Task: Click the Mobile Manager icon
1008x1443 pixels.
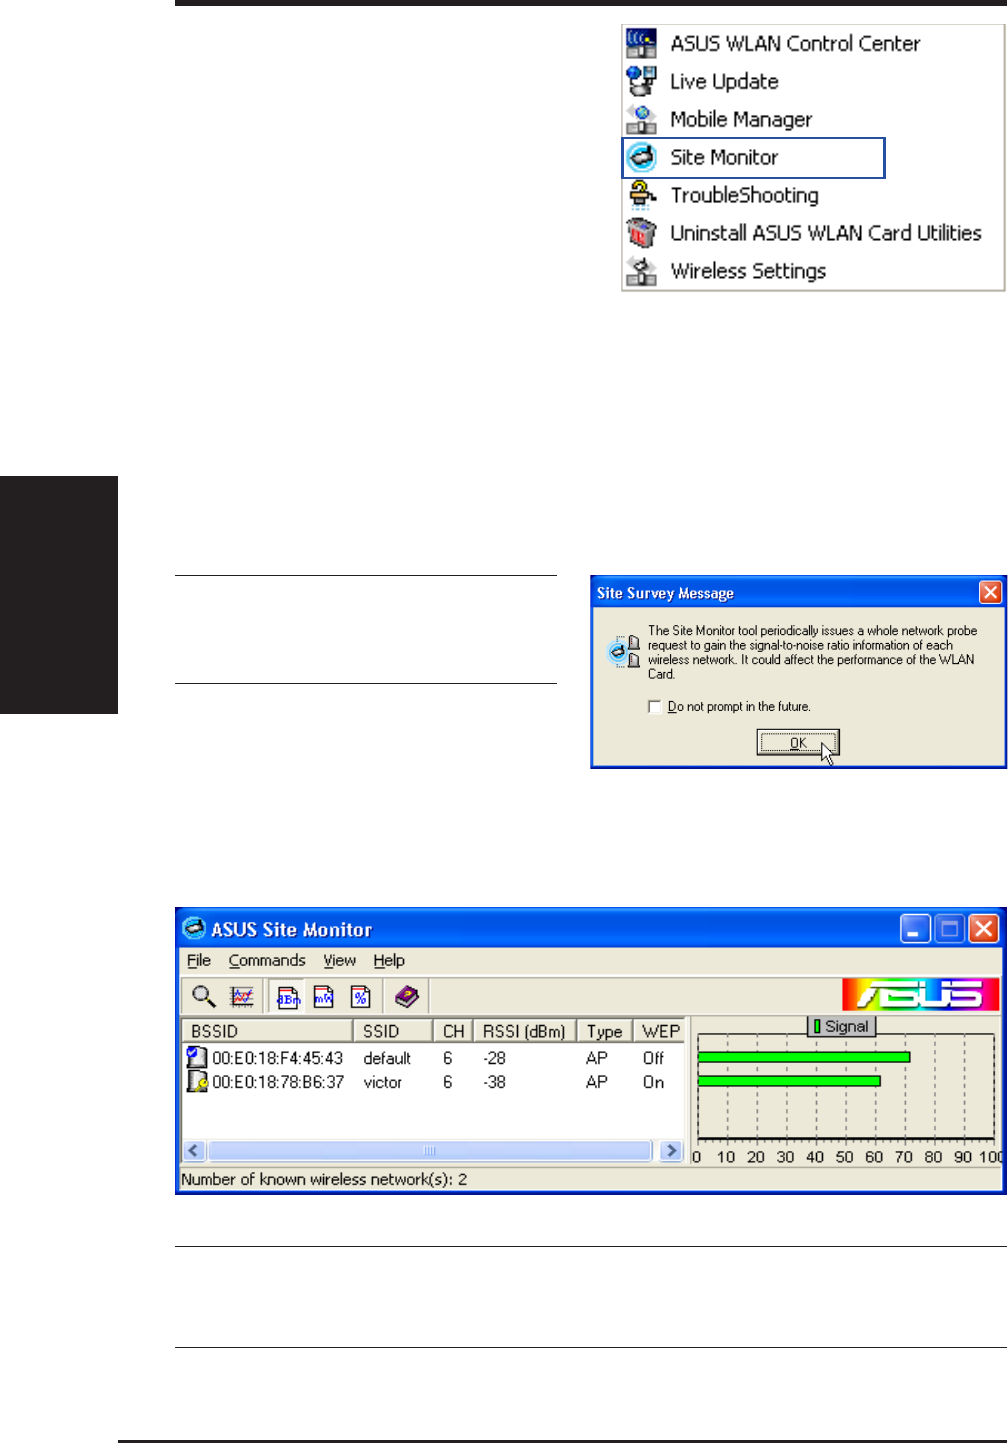Action: coord(641,119)
